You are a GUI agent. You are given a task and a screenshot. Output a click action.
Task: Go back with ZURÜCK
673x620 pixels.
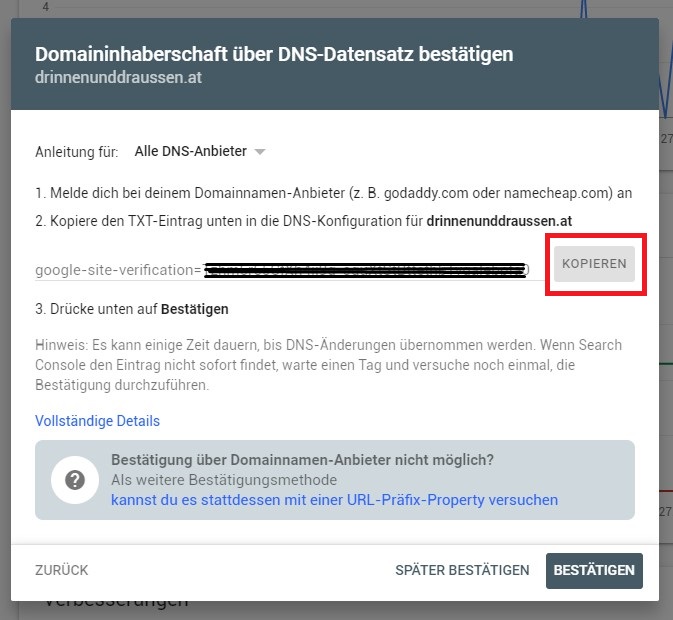click(61, 570)
